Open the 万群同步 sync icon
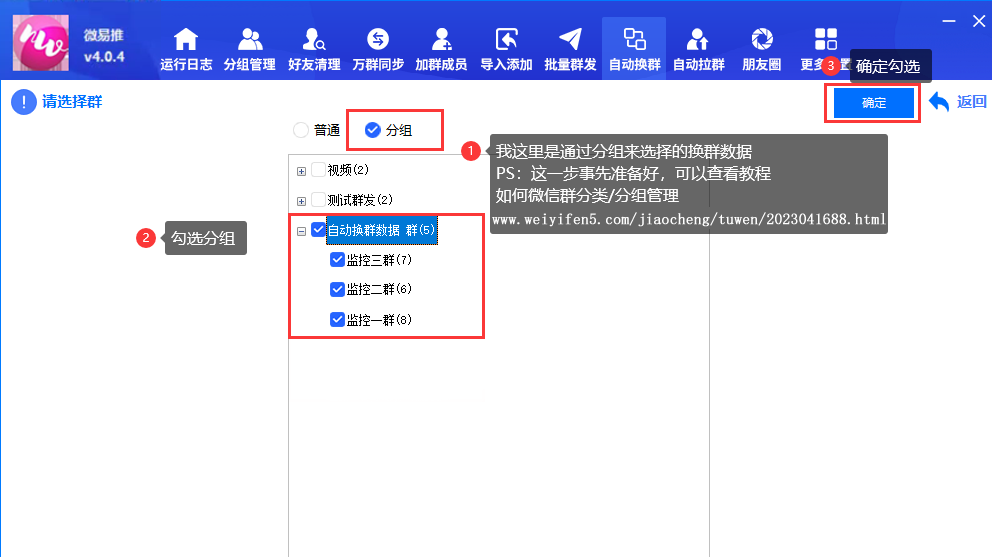The width and height of the screenshot is (992, 557). (x=378, y=40)
